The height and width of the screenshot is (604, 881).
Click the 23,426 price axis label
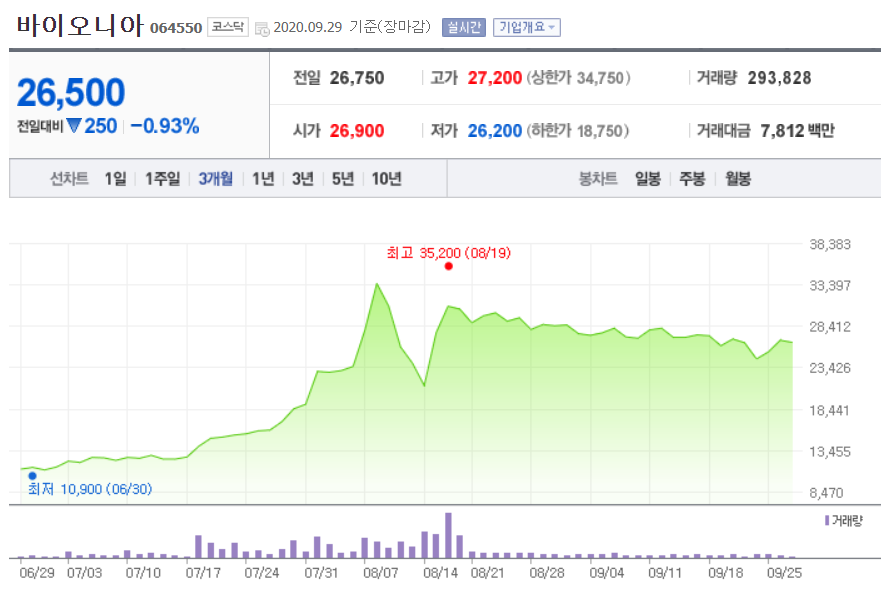(x=830, y=369)
